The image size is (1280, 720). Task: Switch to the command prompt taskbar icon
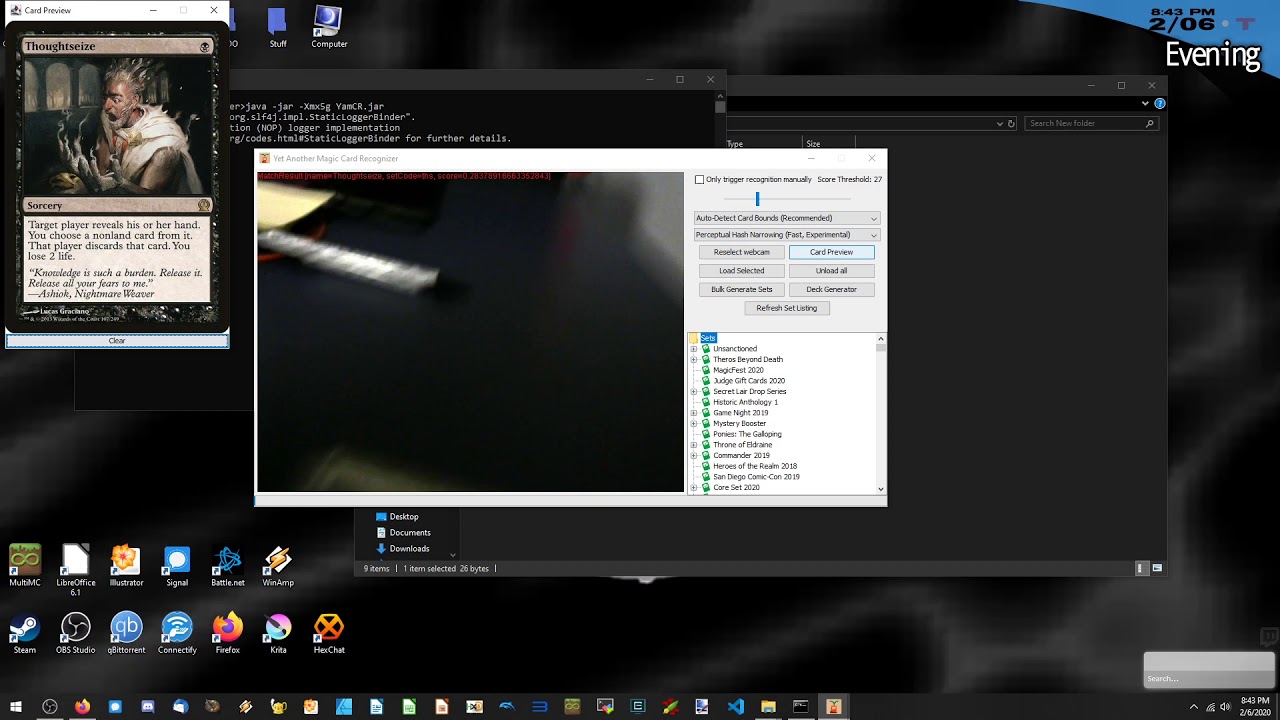[800, 707]
